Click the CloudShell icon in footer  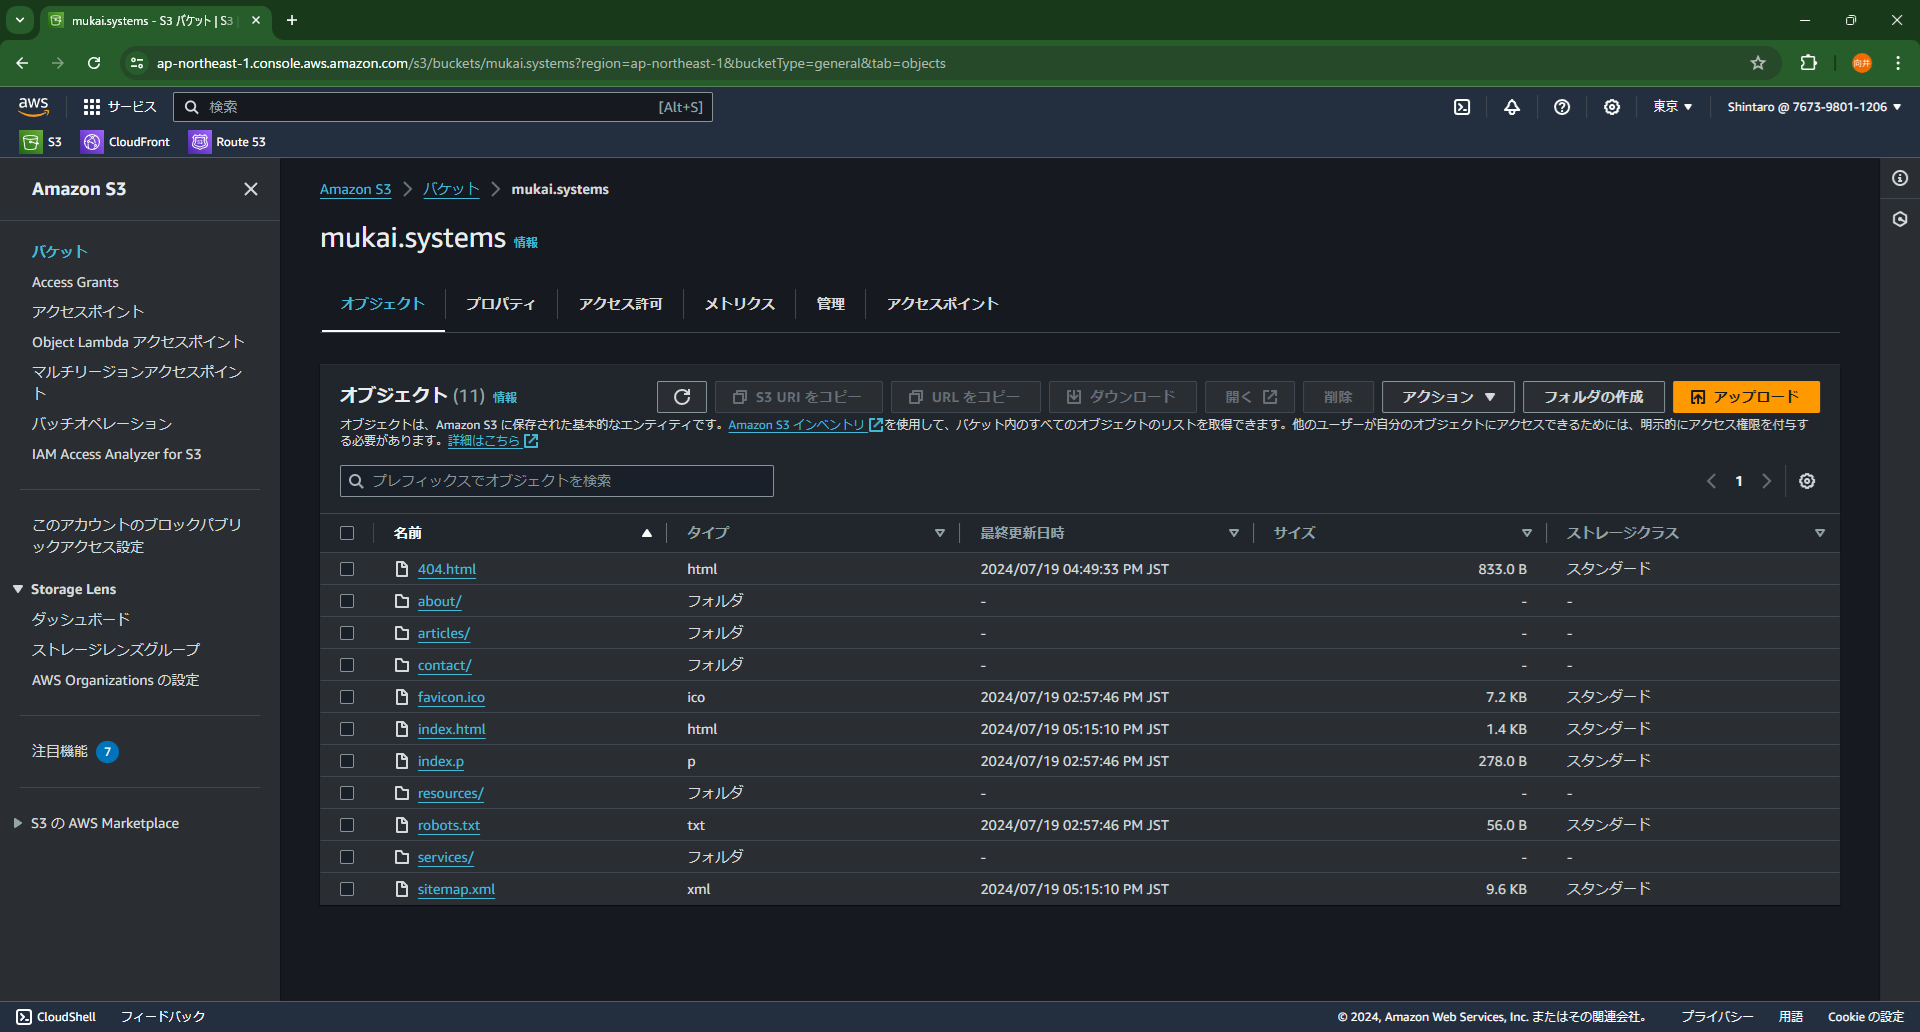[24, 1017]
